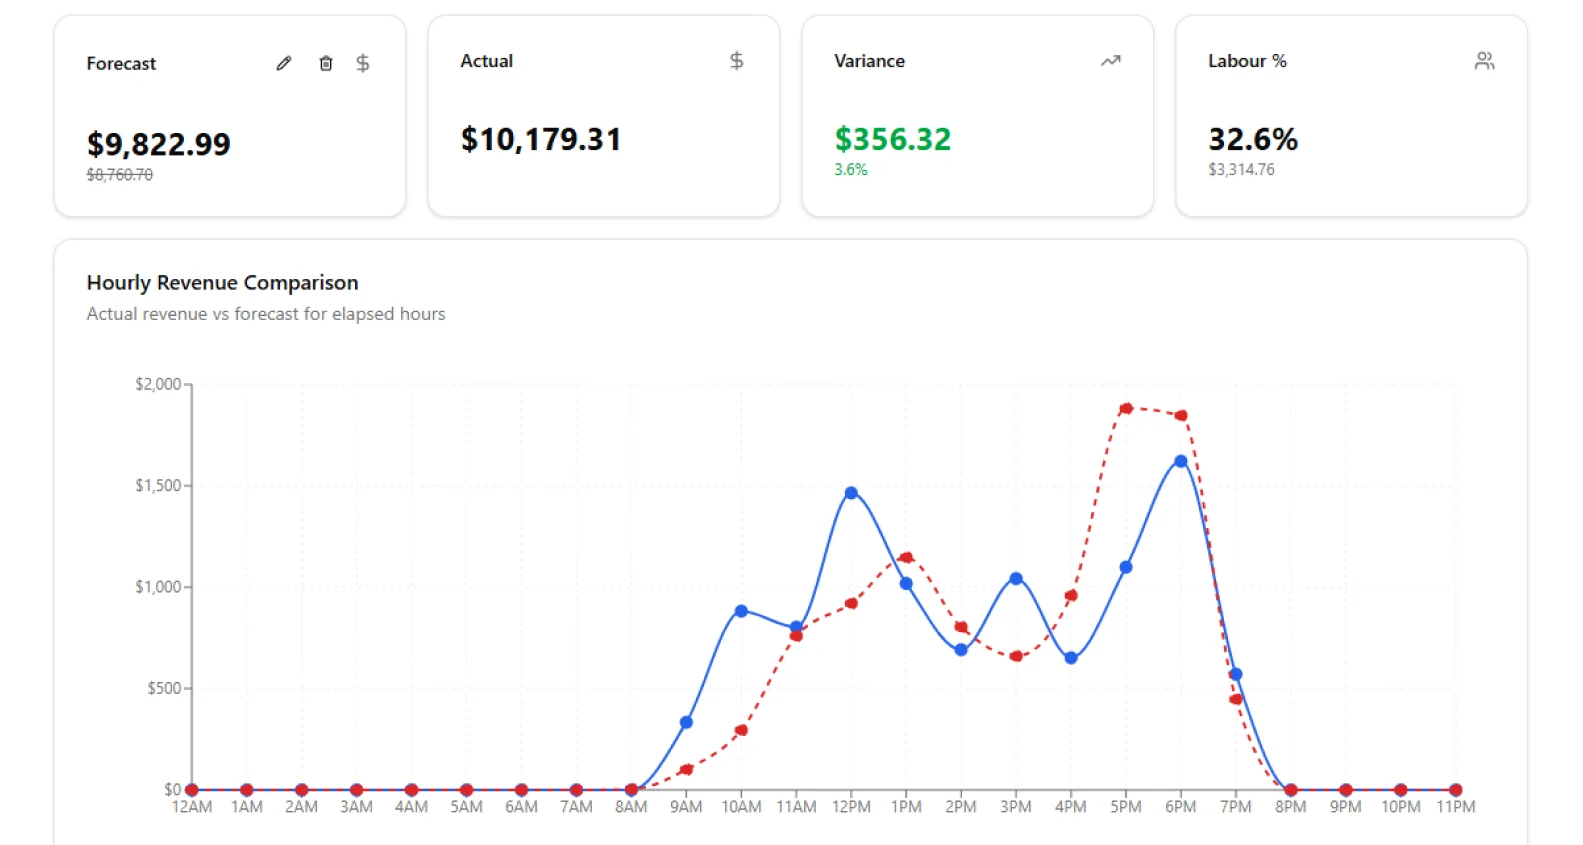Click the red forecast point at 1PM
Image resolution: width=1583 pixels, height=845 pixels.
[x=906, y=557]
